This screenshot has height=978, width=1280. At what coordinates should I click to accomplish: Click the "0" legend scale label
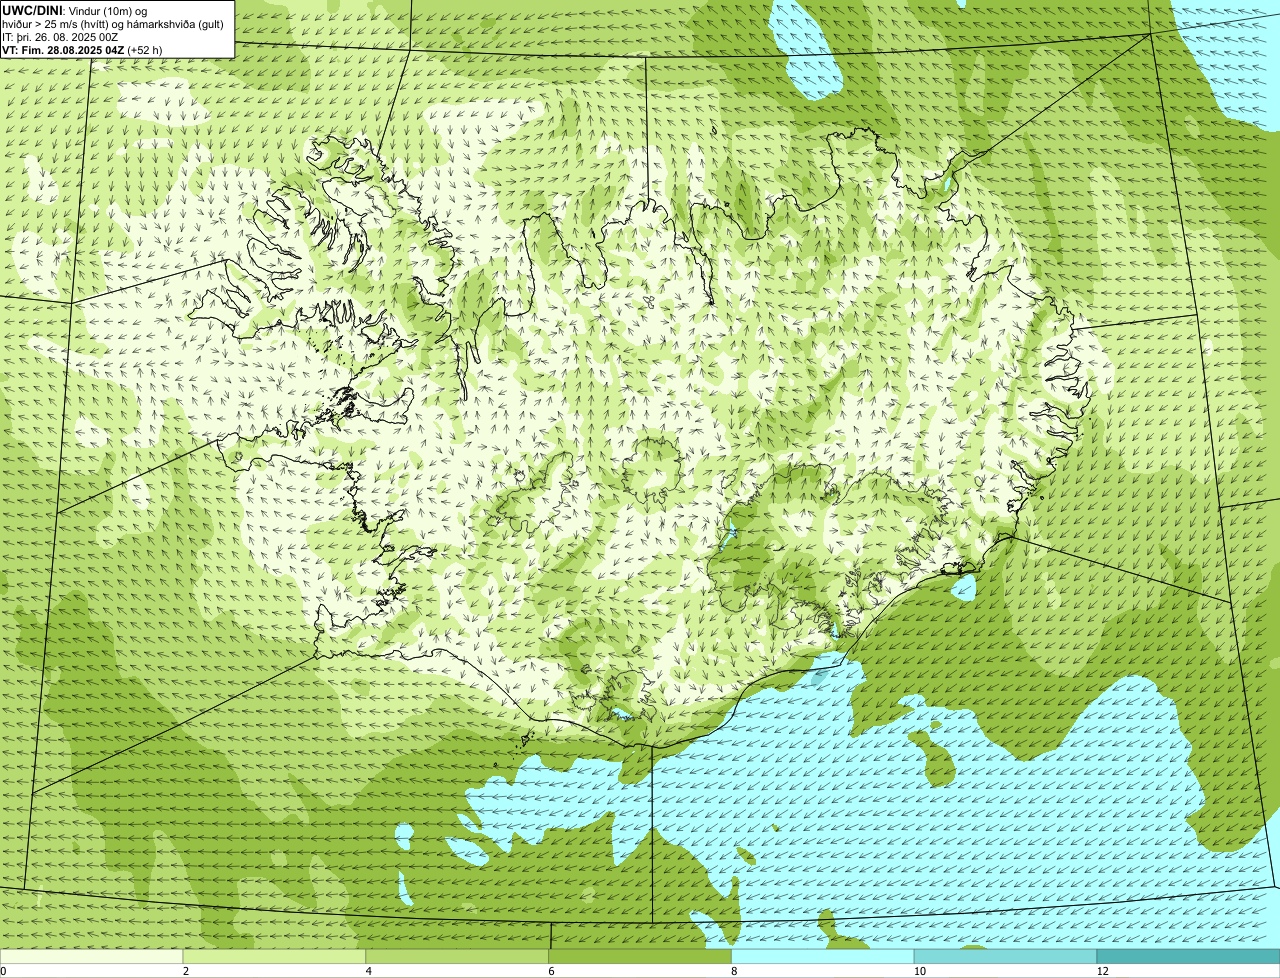pos(3,971)
